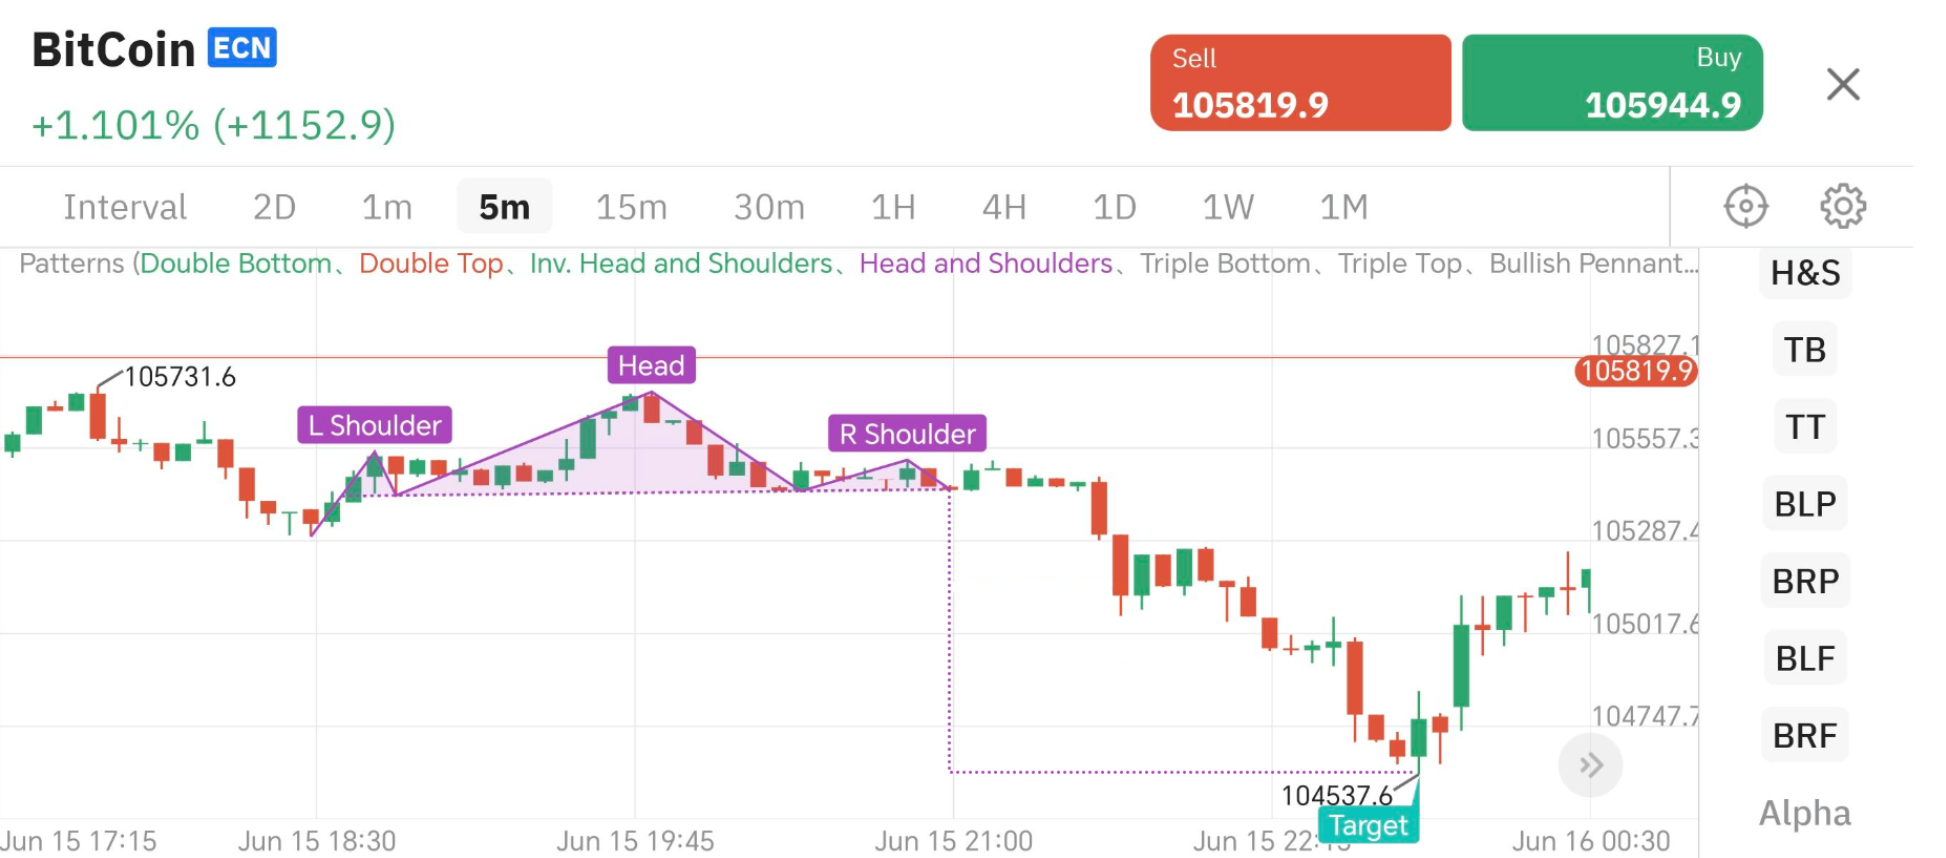Switch to the 1D interval tab
This screenshot has height=858, width=1946.
1115,206
